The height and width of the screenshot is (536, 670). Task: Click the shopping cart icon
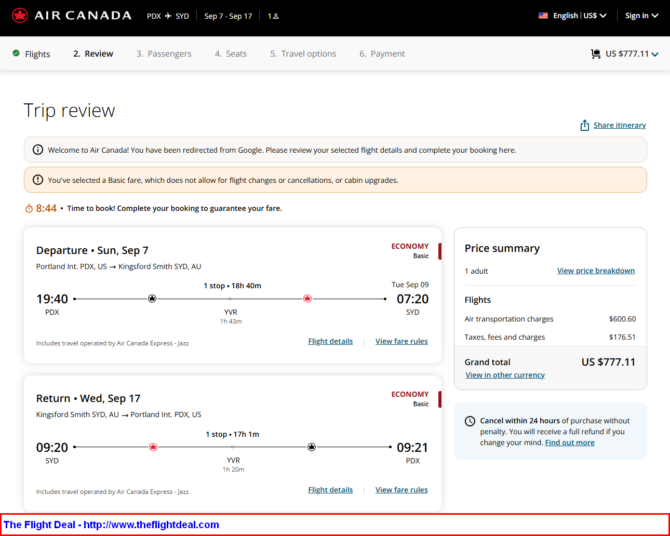click(595, 54)
